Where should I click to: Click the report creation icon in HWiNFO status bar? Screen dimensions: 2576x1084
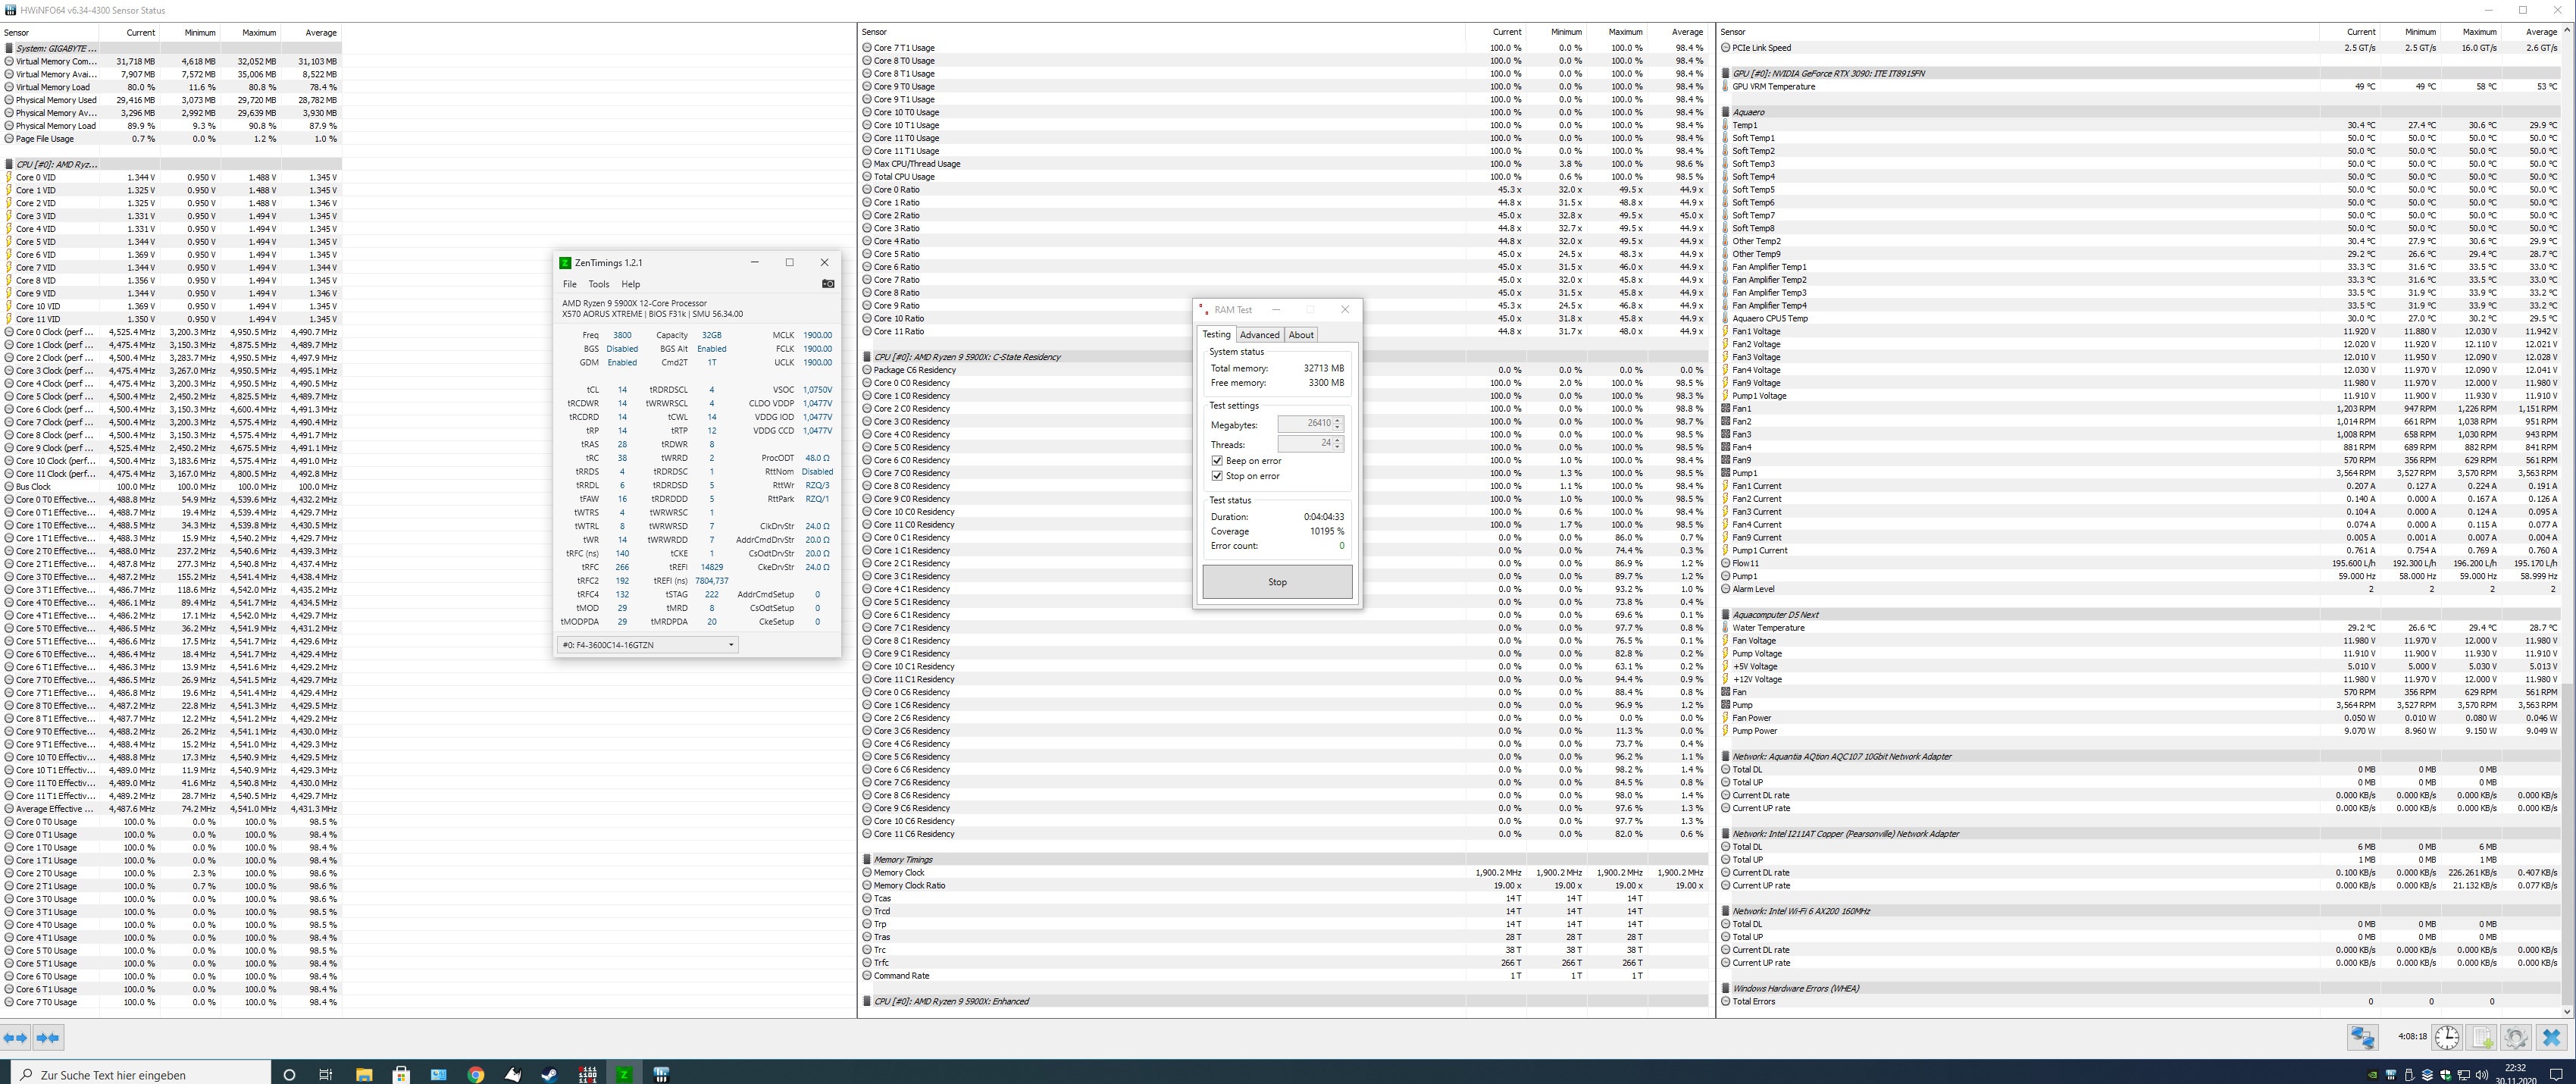point(2481,1038)
